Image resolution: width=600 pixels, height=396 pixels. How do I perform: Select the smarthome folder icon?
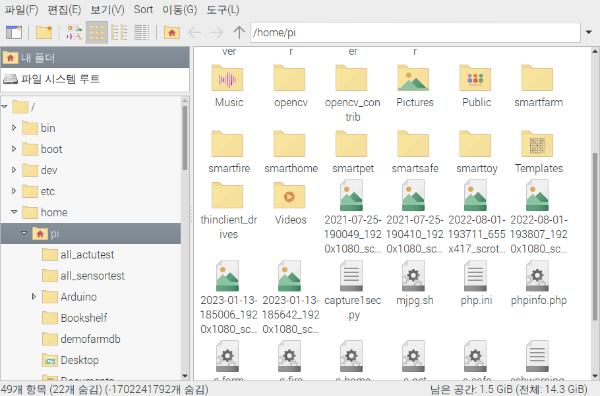coord(290,143)
